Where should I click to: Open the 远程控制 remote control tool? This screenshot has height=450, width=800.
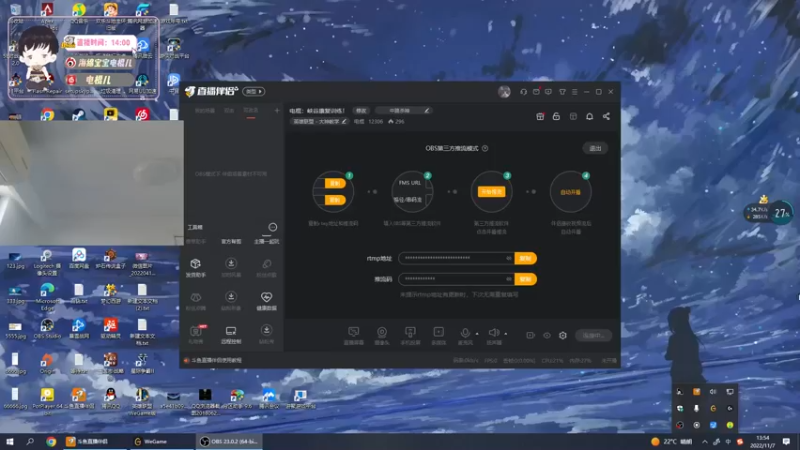(231, 335)
